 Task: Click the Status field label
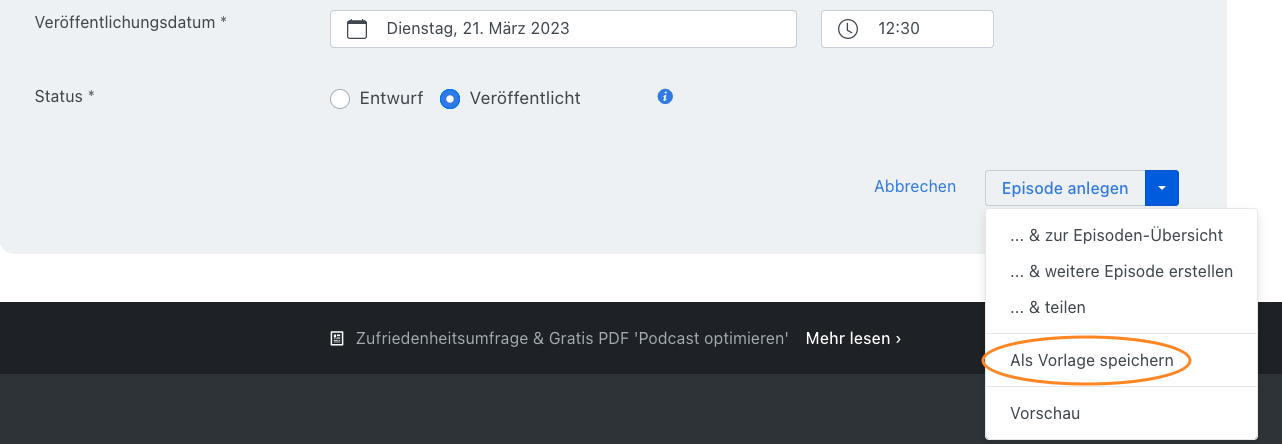pyautogui.click(x=64, y=97)
